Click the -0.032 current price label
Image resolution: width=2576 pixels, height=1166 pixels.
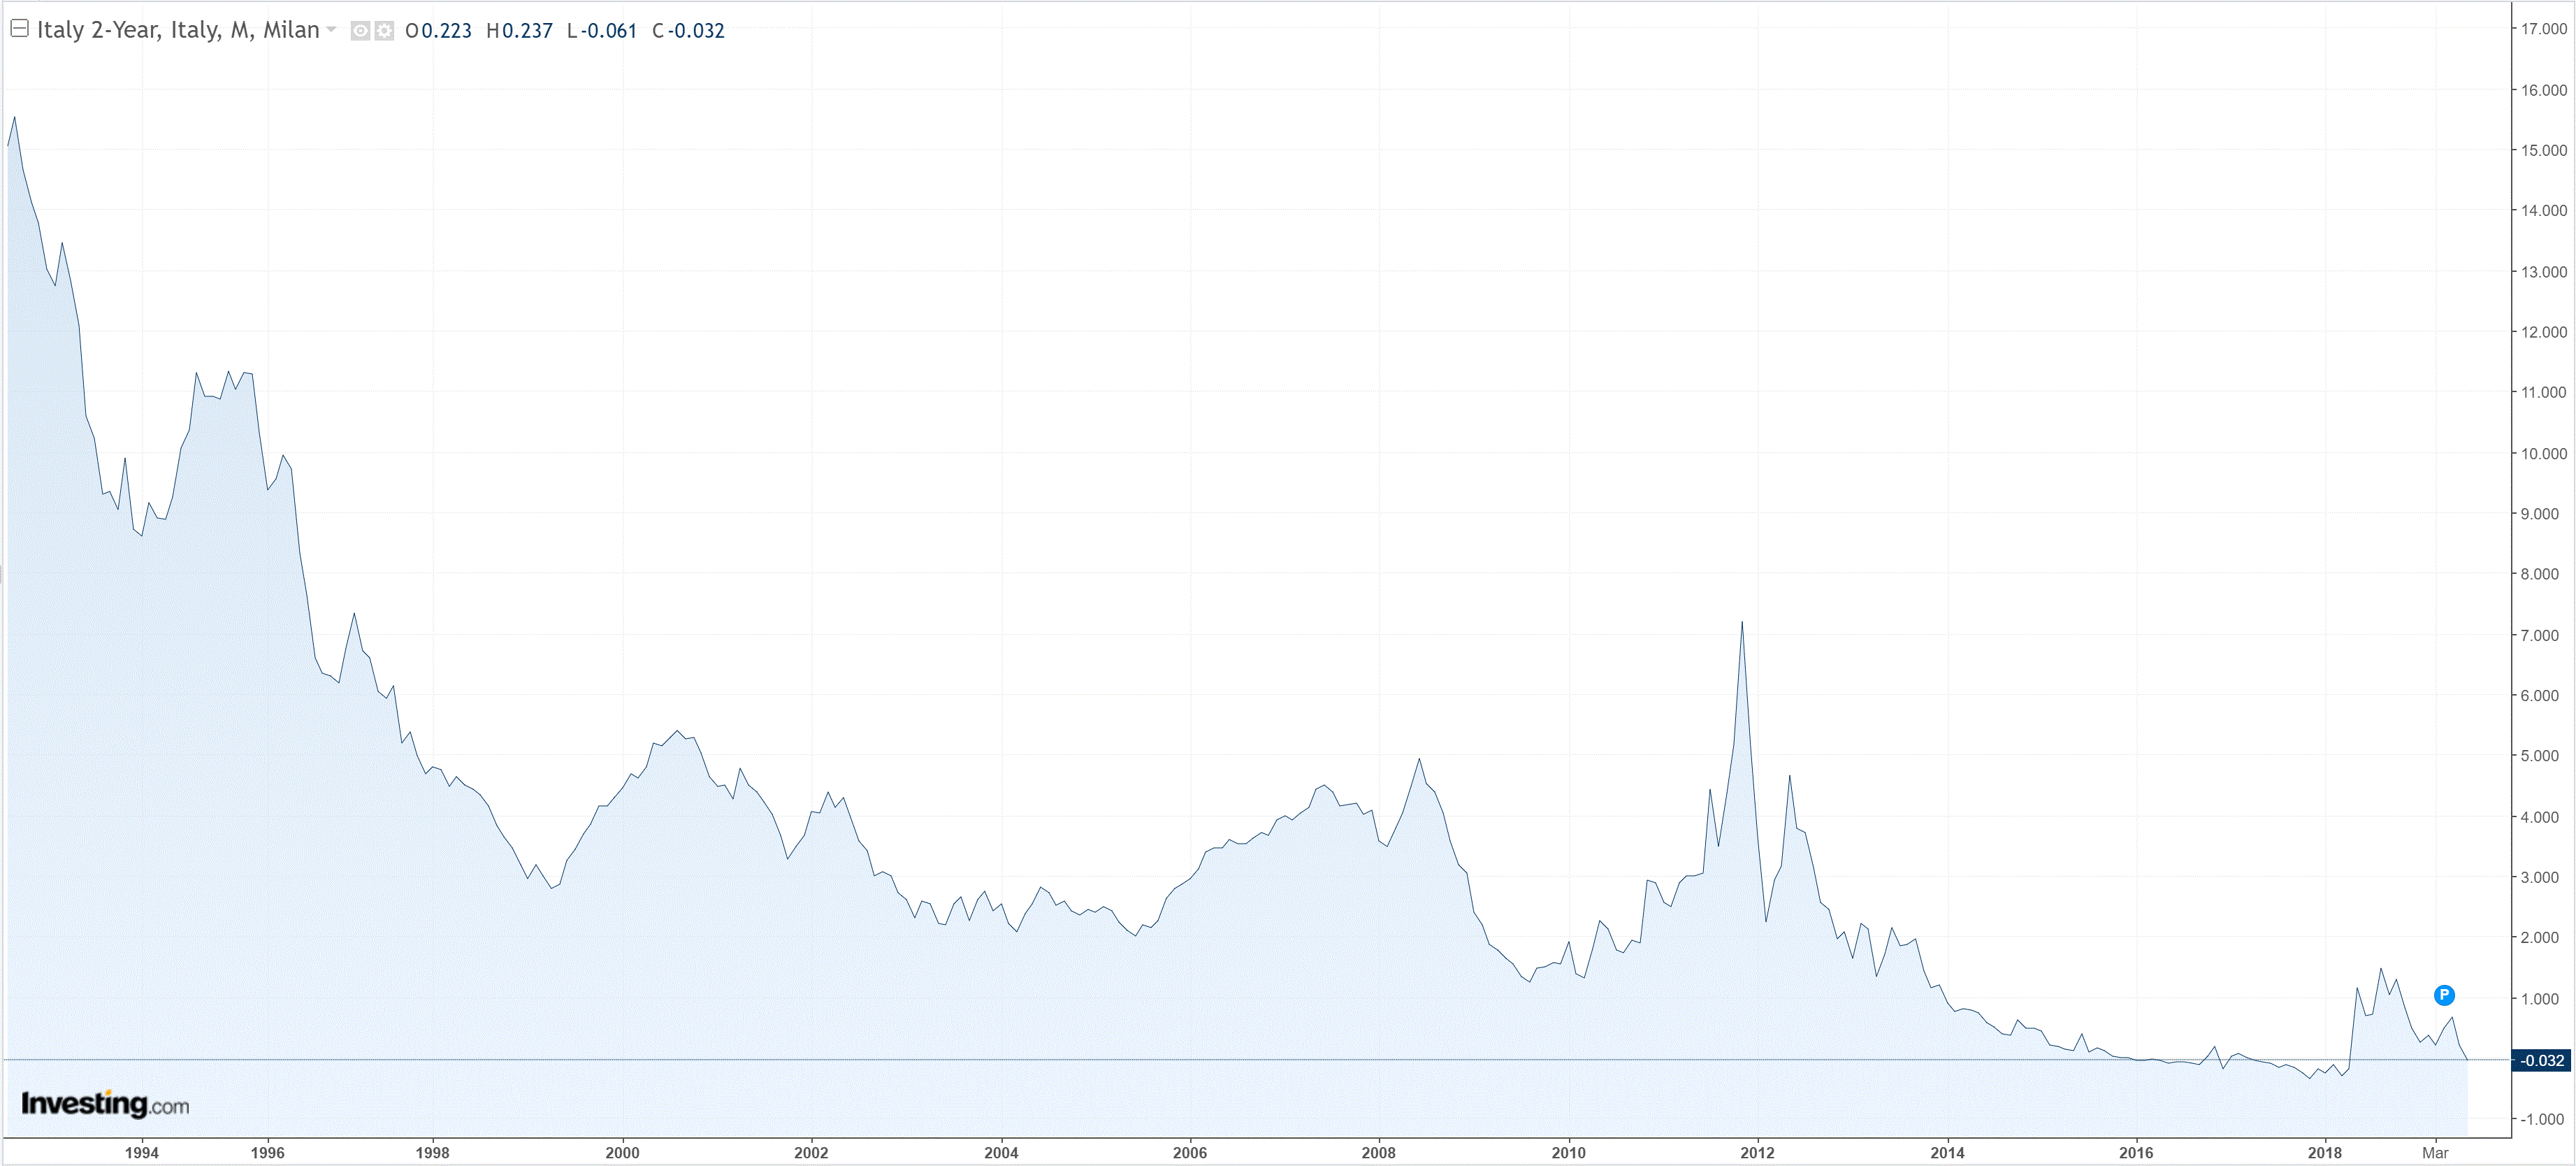click(x=2541, y=1060)
